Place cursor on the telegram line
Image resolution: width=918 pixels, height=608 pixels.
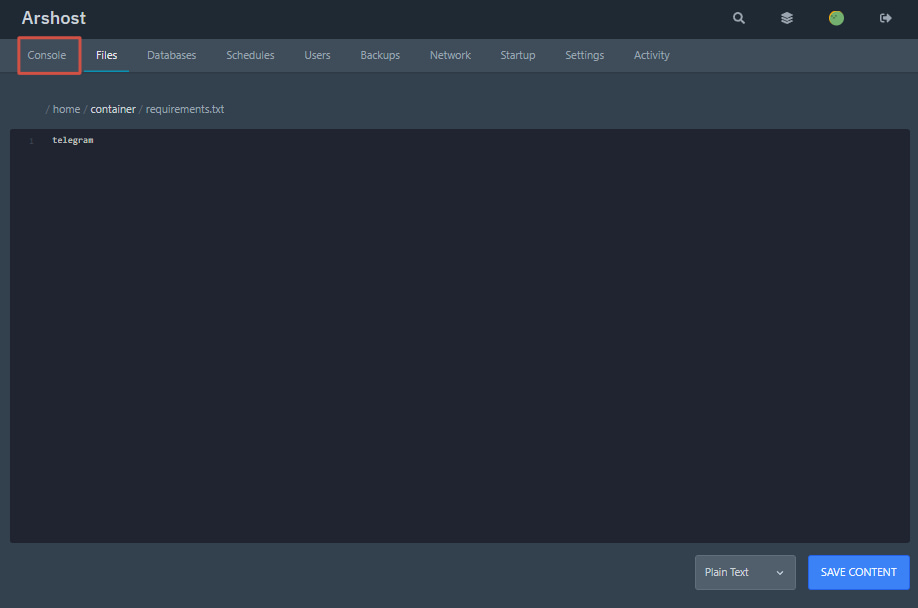73,140
